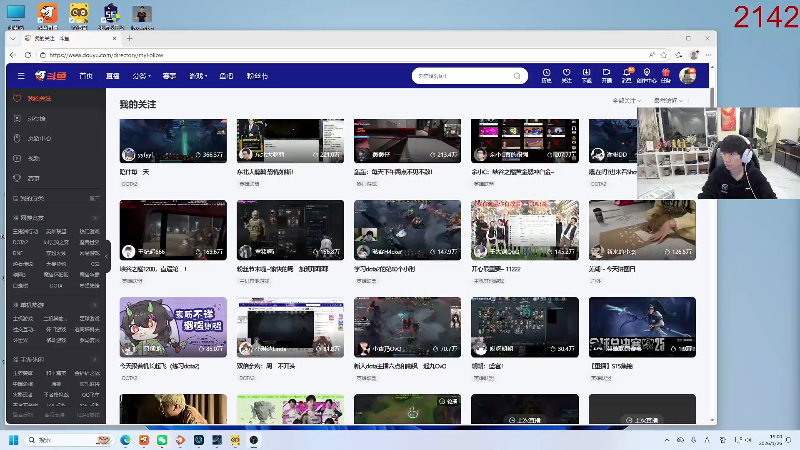Image resolution: width=800 pixels, height=450 pixels.
Task: Expand the 分类 dropdown in navigation bar
Action: (141, 76)
